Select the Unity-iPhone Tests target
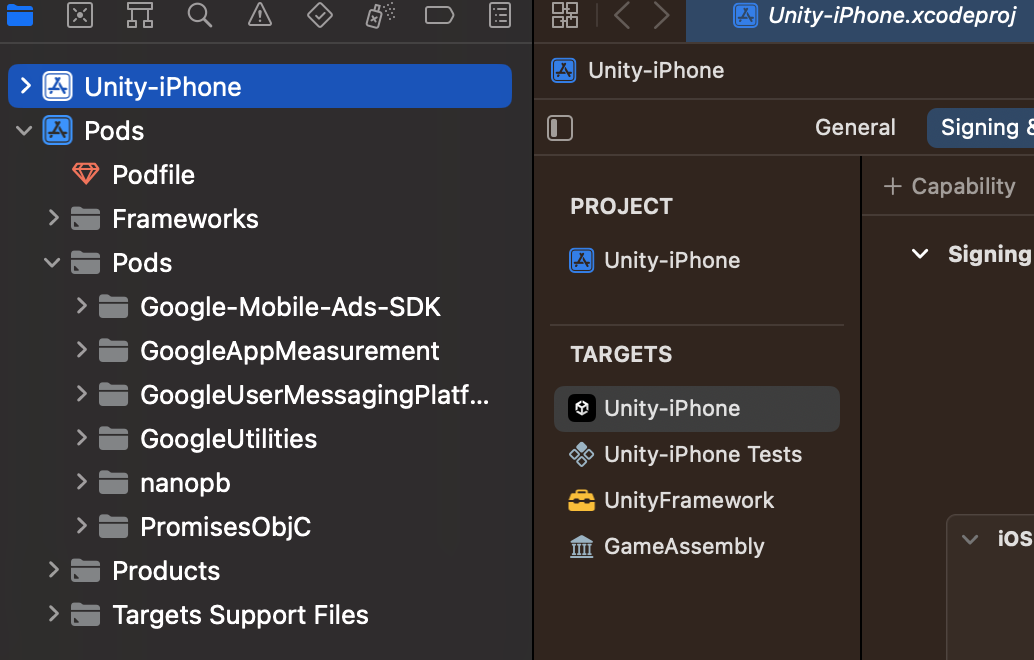 pos(696,454)
